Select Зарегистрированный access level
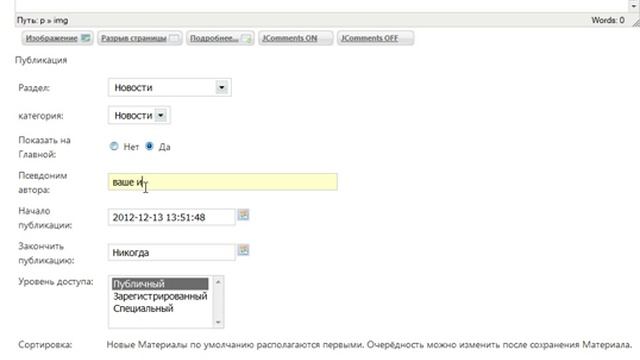 (x=160, y=296)
